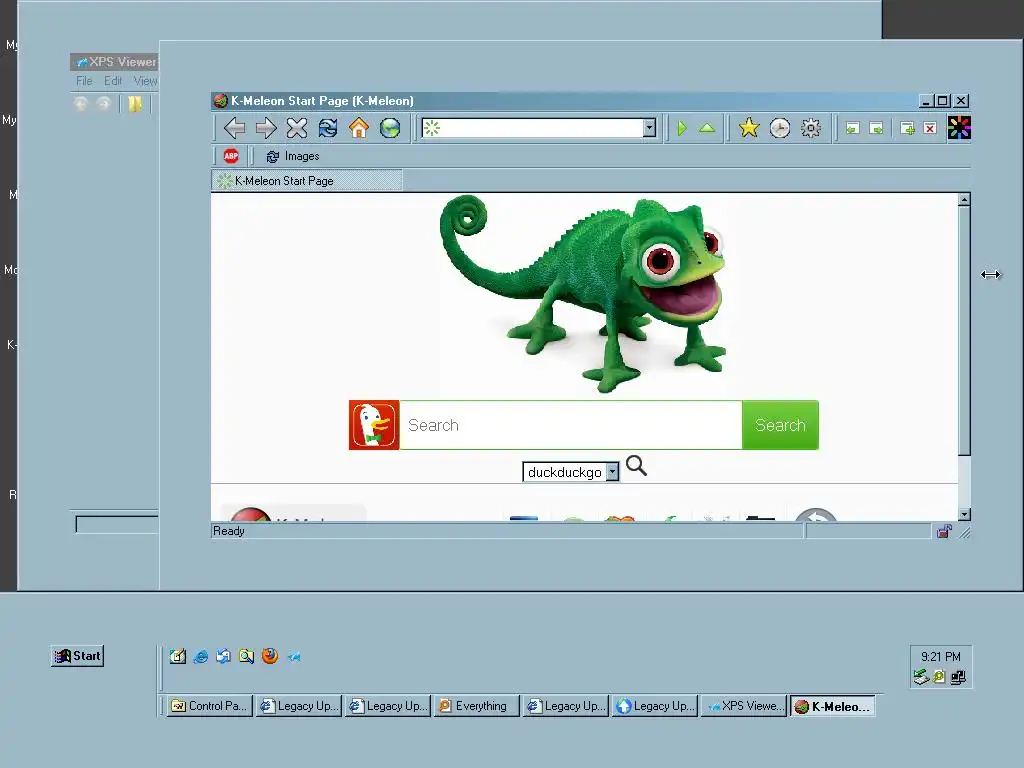
Task: Go back with the Back arrow in K-Meleon
Action: pos(234,128)
